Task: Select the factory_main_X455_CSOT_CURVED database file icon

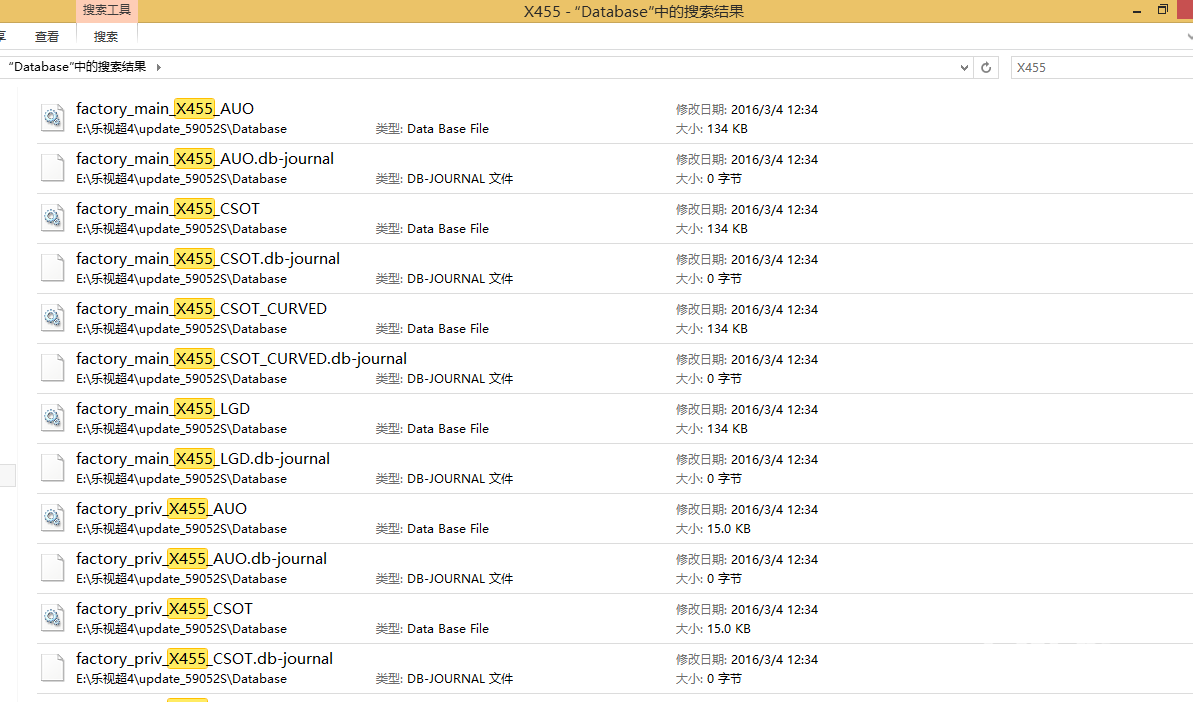Action: (52, 318)
